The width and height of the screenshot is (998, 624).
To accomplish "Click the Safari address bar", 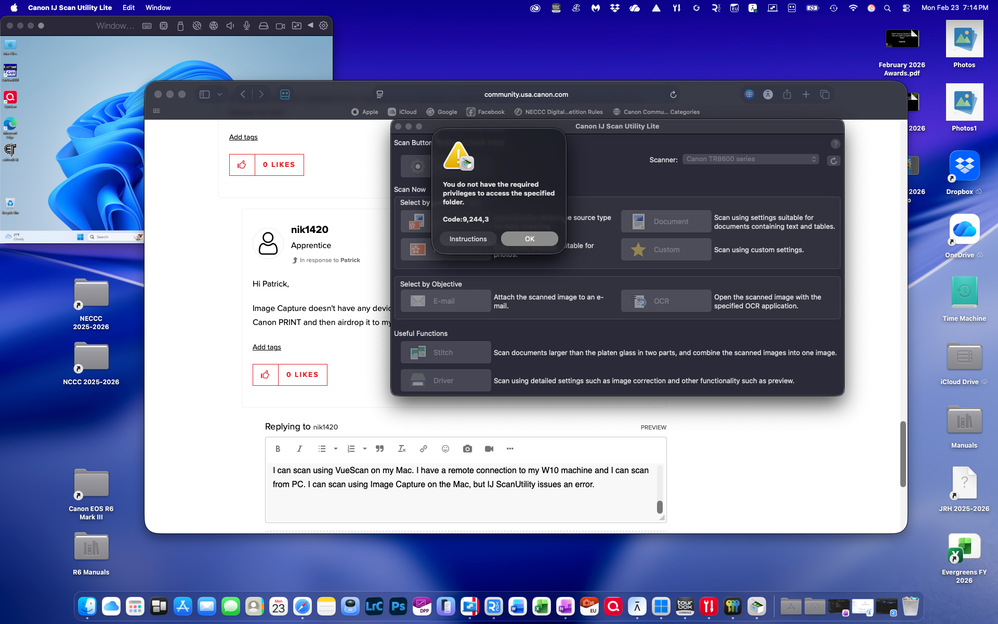I will coord(526,94).
